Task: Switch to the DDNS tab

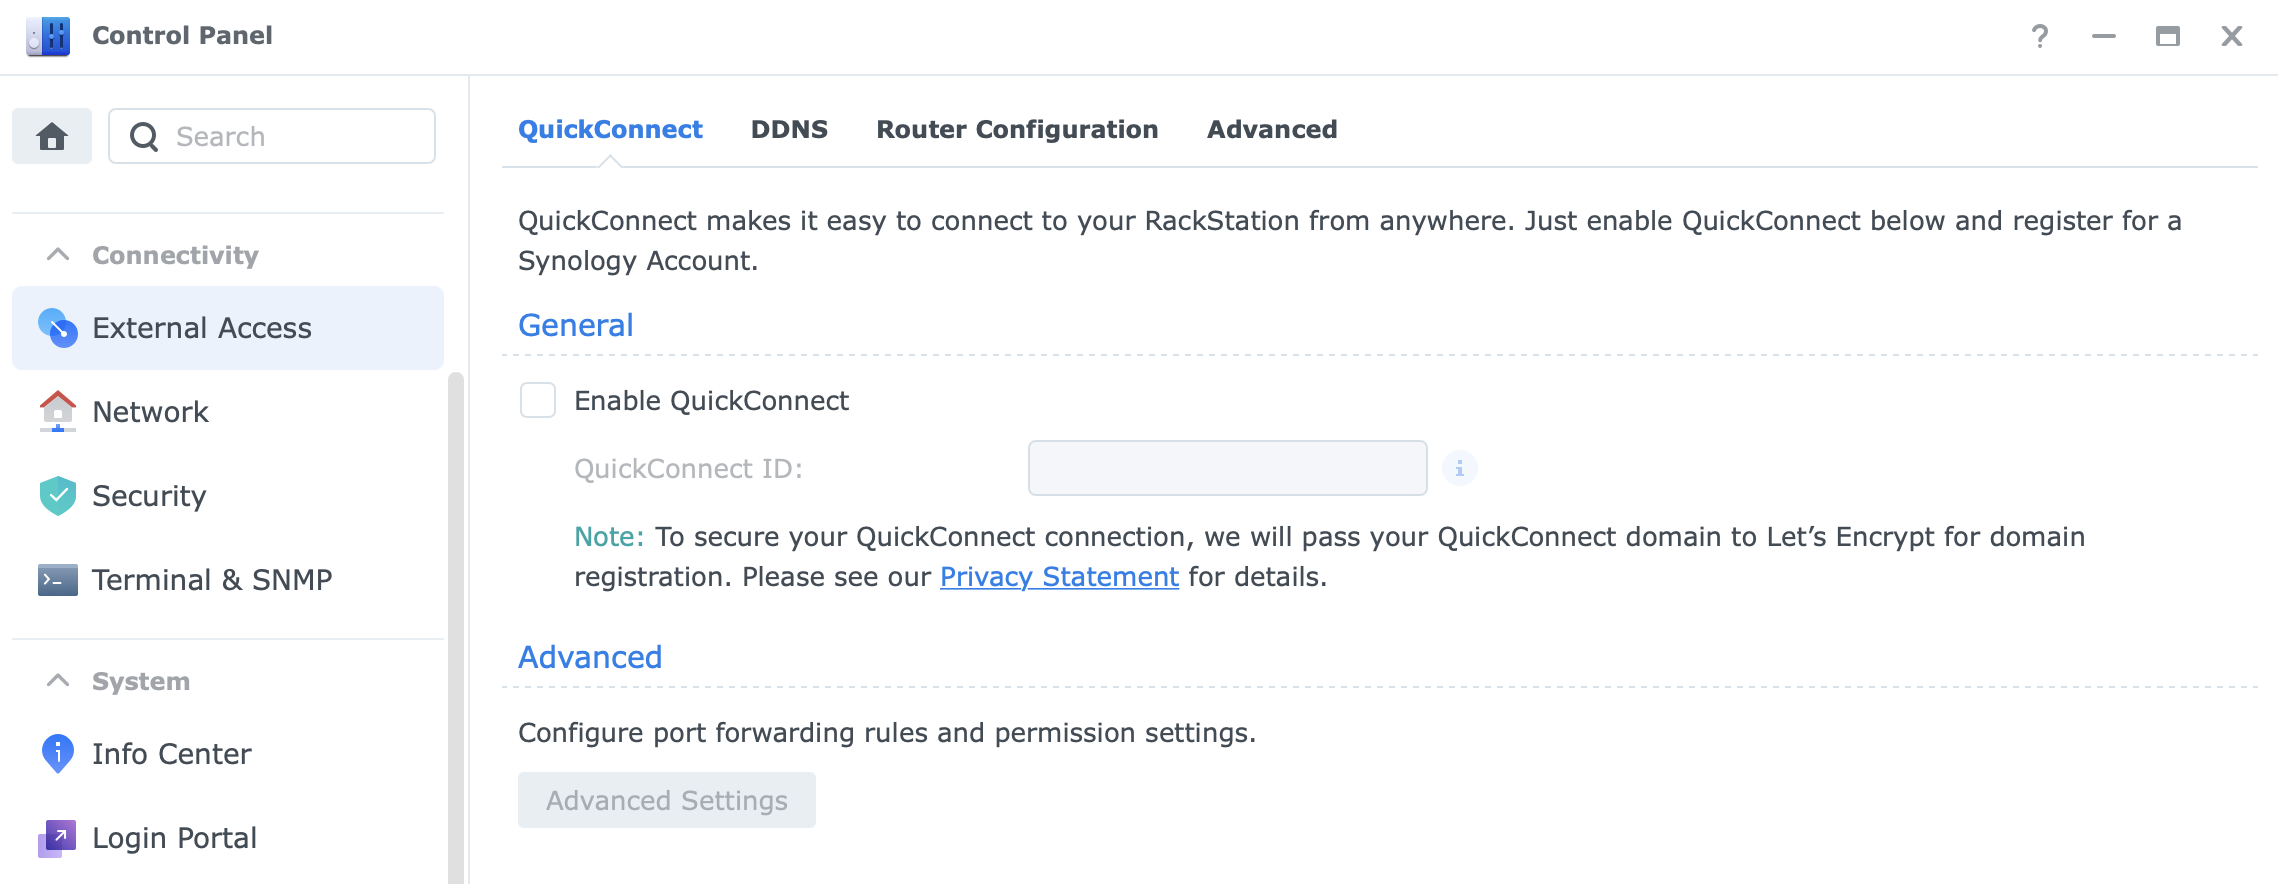Action: [x=789, y=130]
